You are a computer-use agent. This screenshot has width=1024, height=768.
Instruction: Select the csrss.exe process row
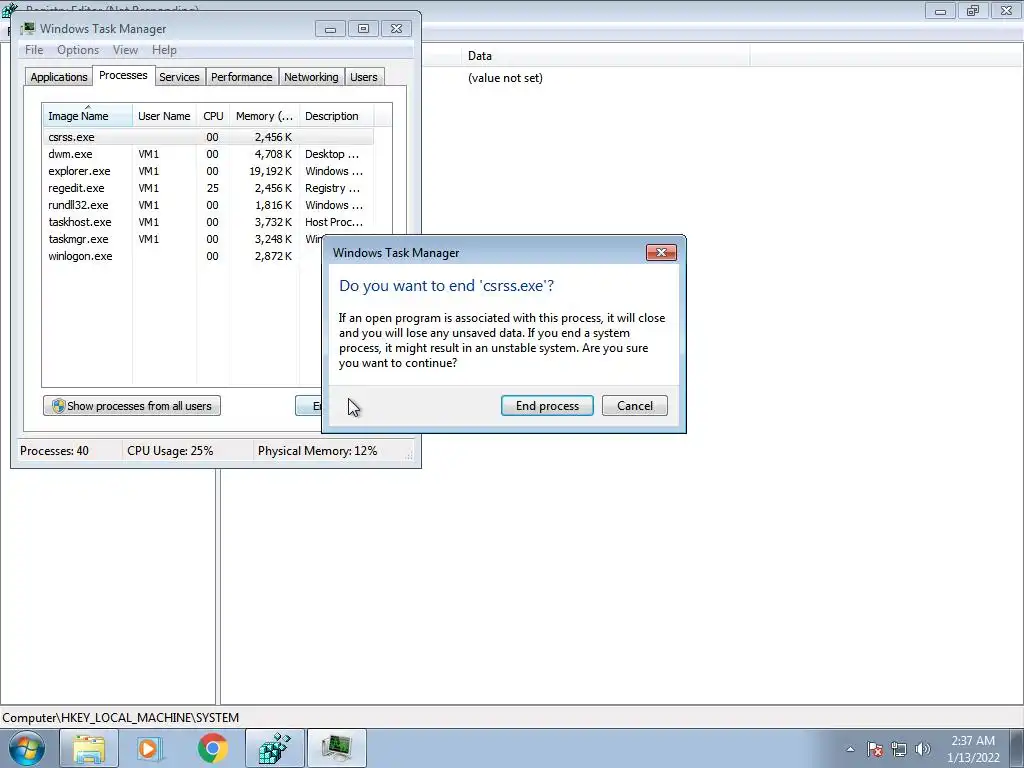pyautogui.click(x=208, y=137)
